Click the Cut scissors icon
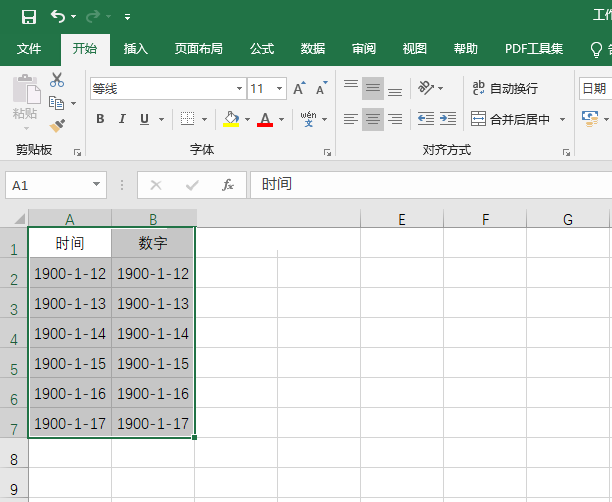This screenshot has width=612, height=502. tap(57, 80)
